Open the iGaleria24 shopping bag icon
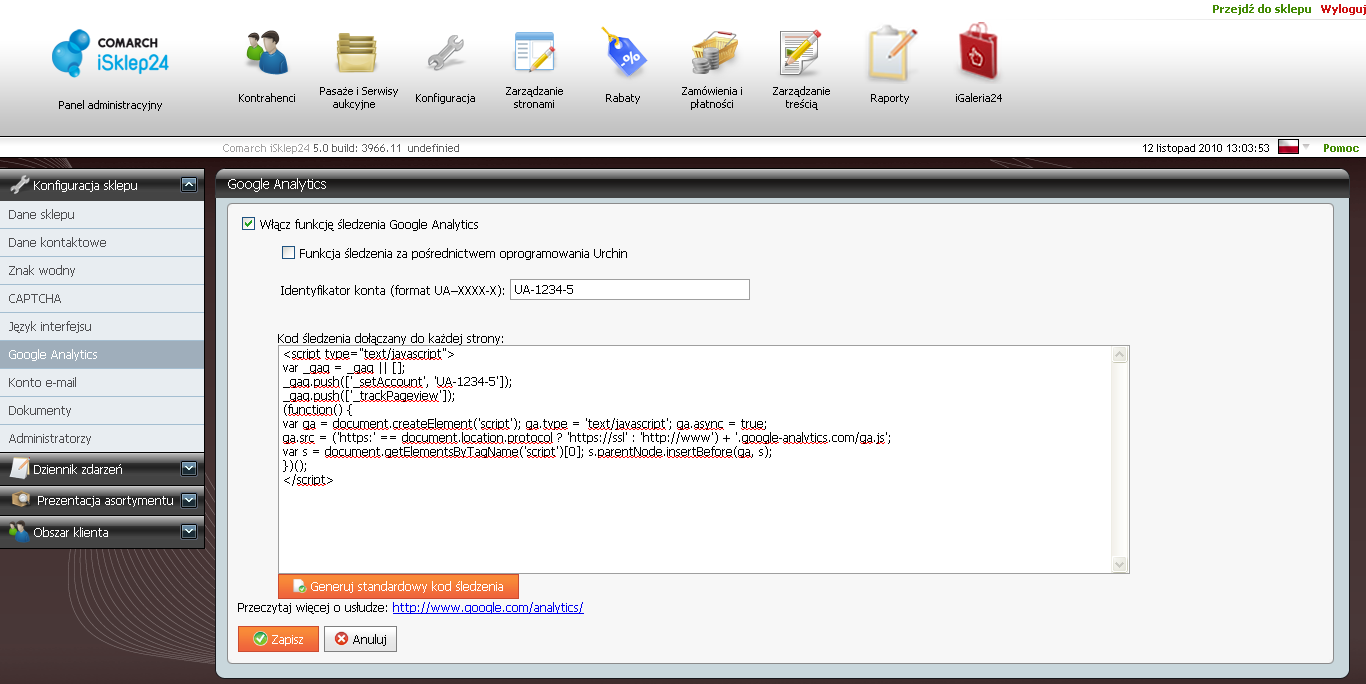 (x=978, y=52)
